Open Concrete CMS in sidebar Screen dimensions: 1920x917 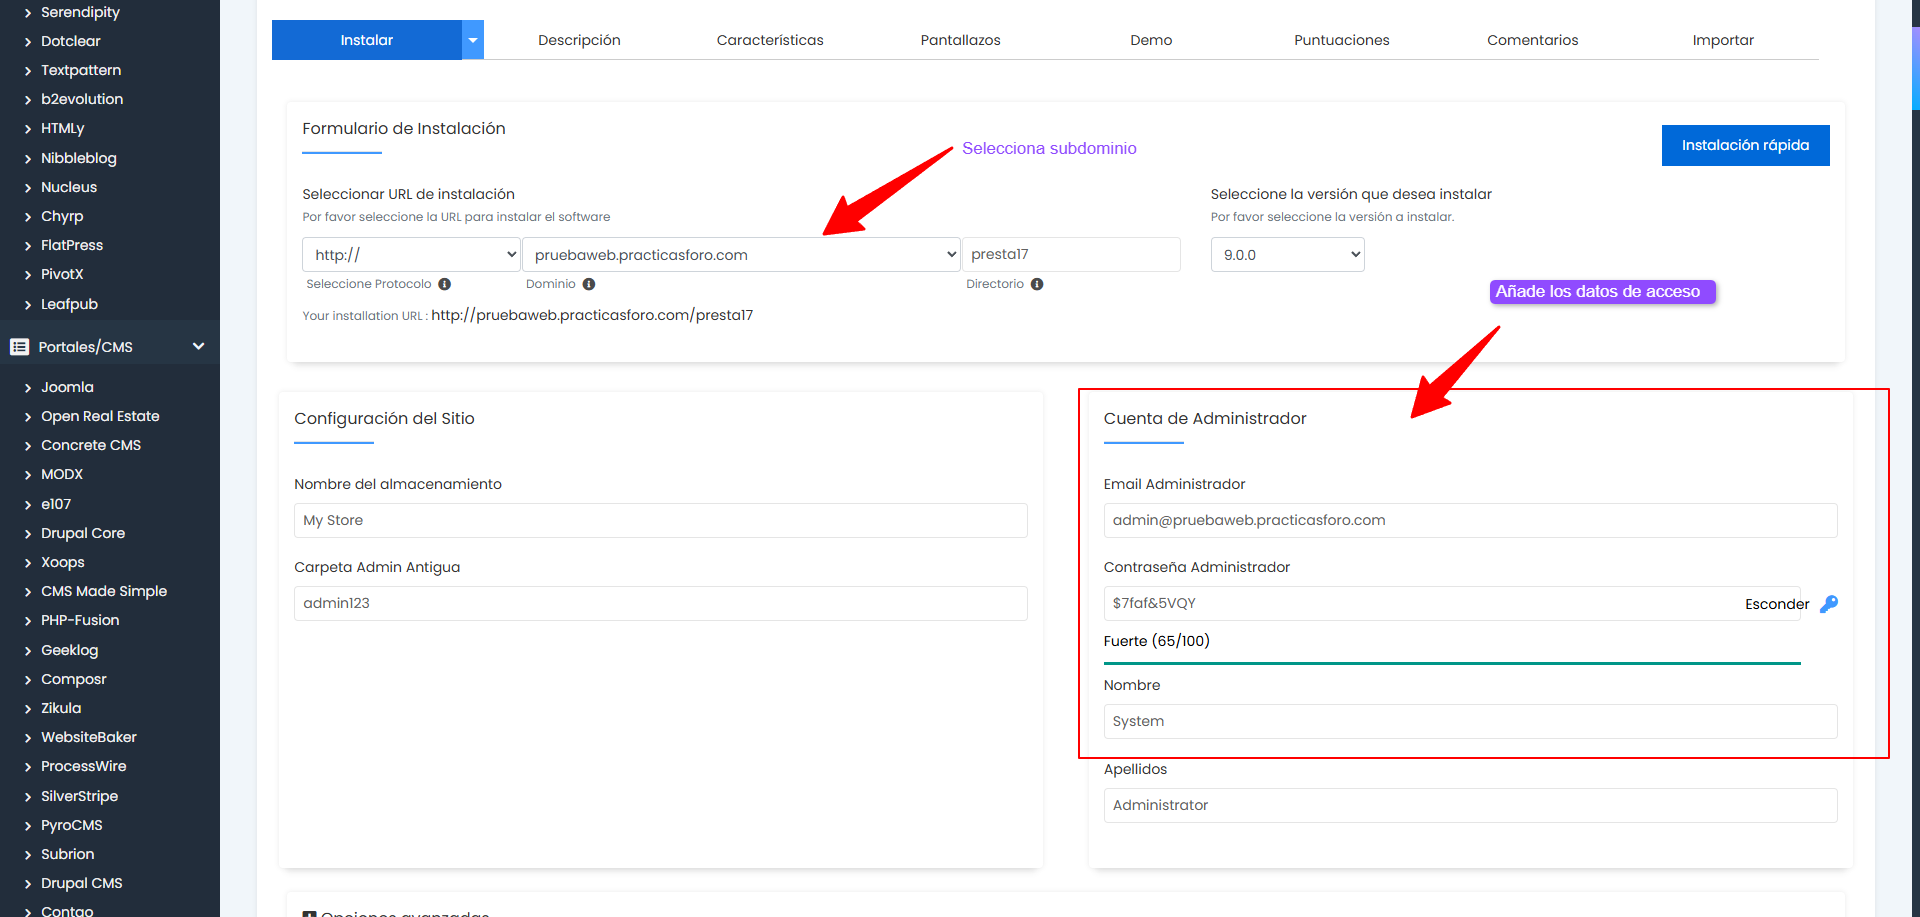tap(91, 445)
